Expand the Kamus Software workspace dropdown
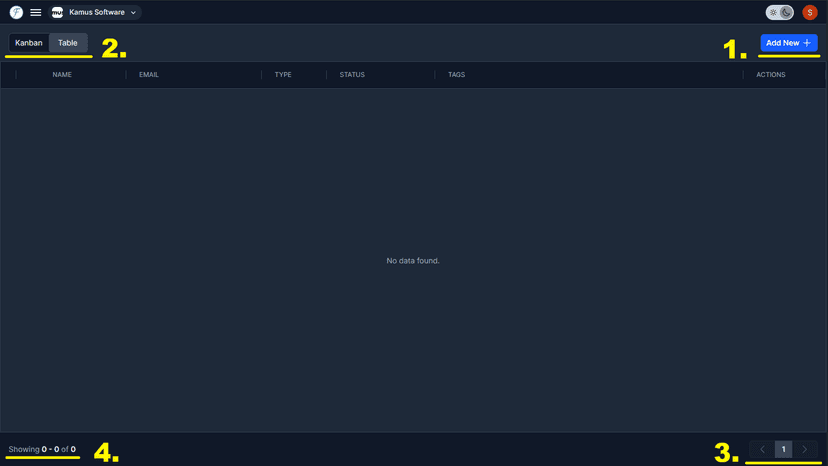This screenshot has width=828, height=466. pyautogui.click(x=95, y=12)
